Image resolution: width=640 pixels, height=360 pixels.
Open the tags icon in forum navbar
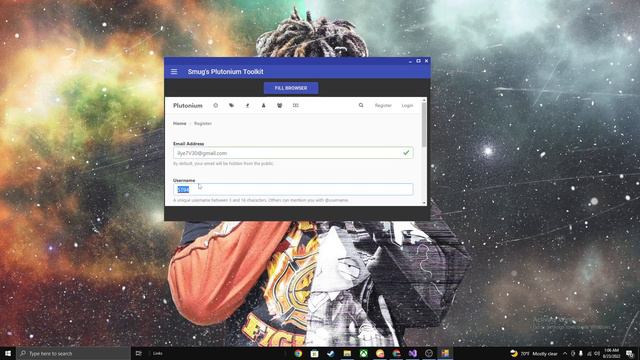(231, 105)
